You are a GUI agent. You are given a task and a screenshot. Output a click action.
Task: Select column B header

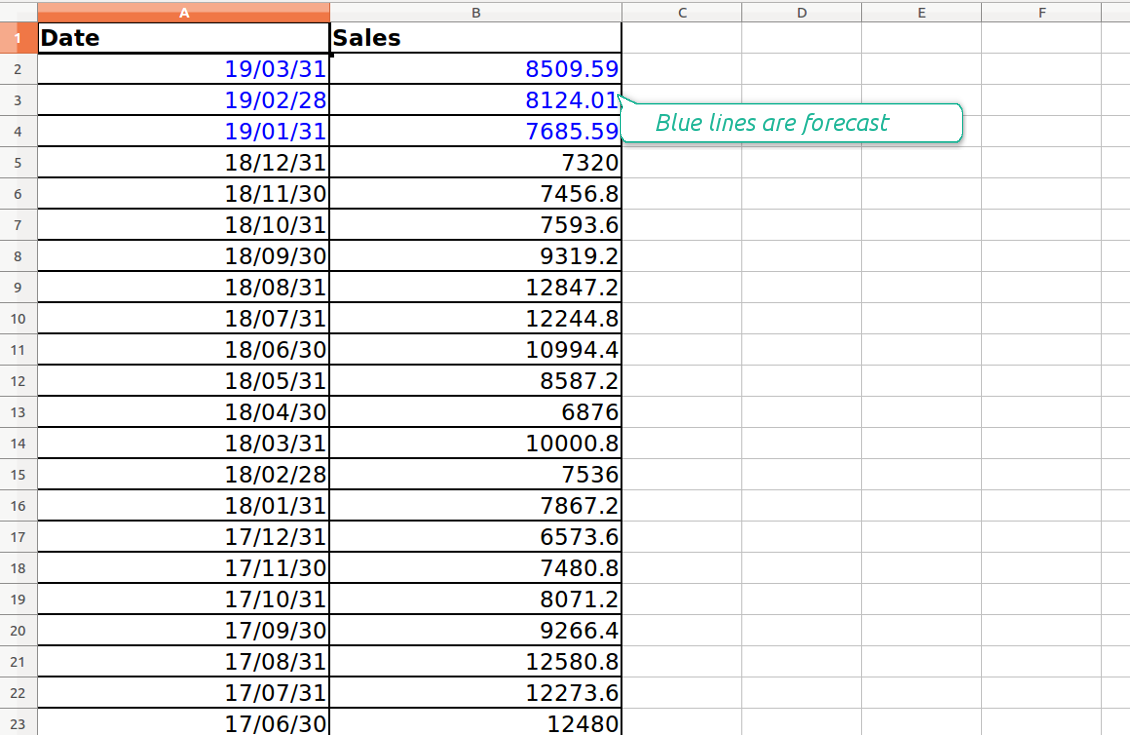(x=476, y=12)
